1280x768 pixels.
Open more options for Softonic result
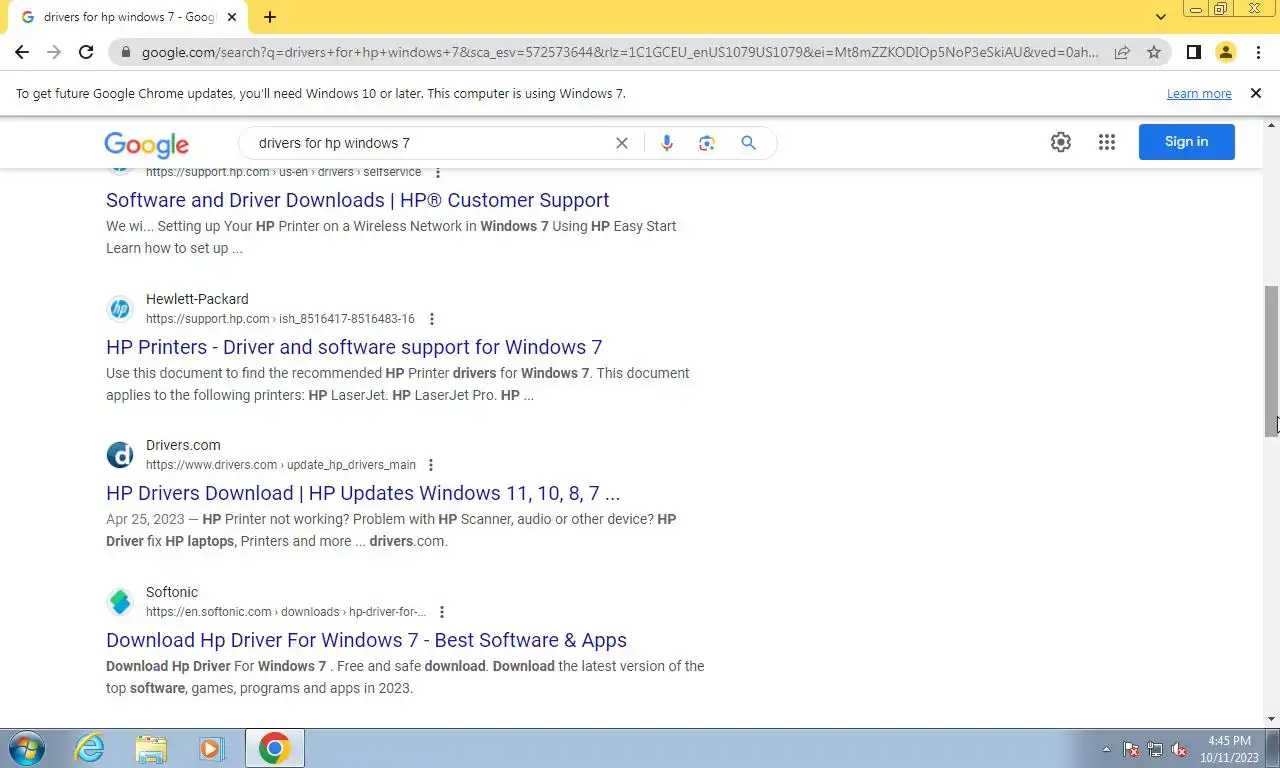[442, 612]
